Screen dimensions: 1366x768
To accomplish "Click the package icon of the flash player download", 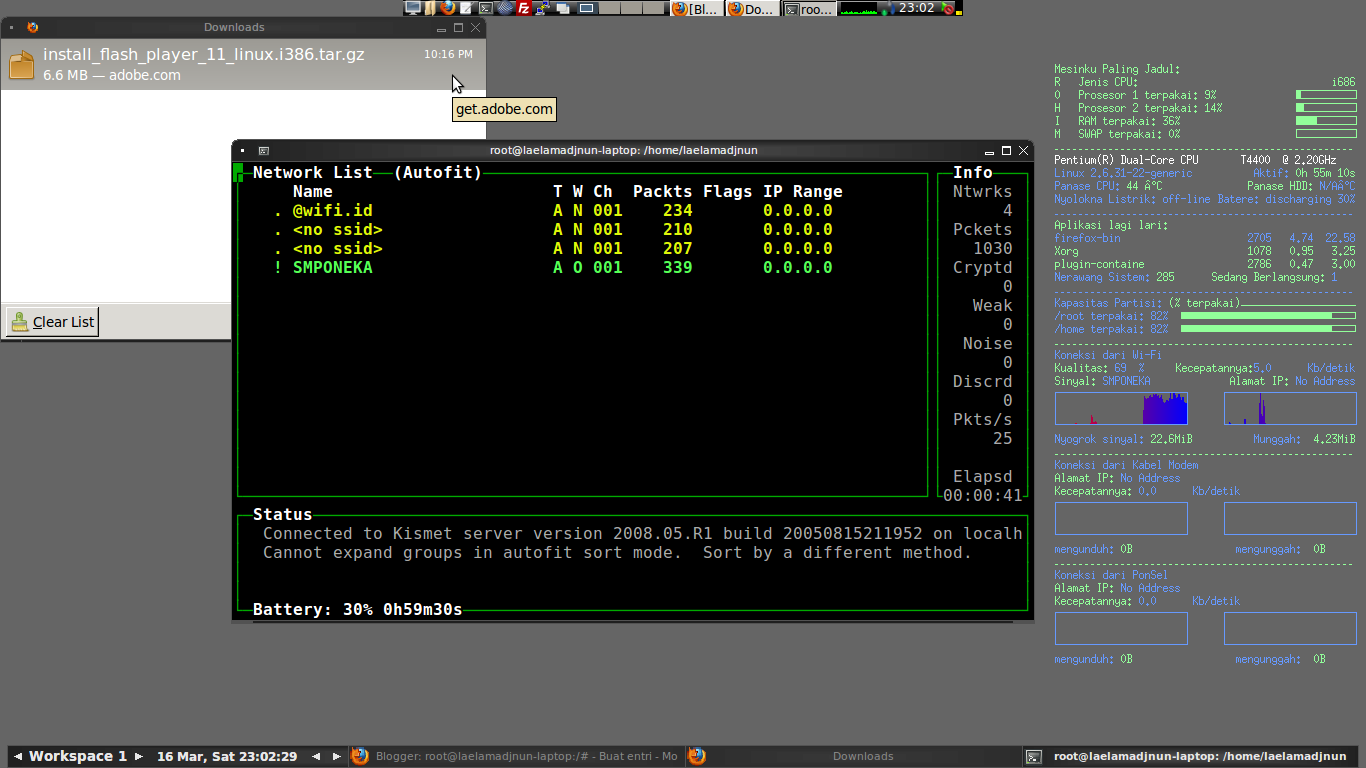I will 22,64.
